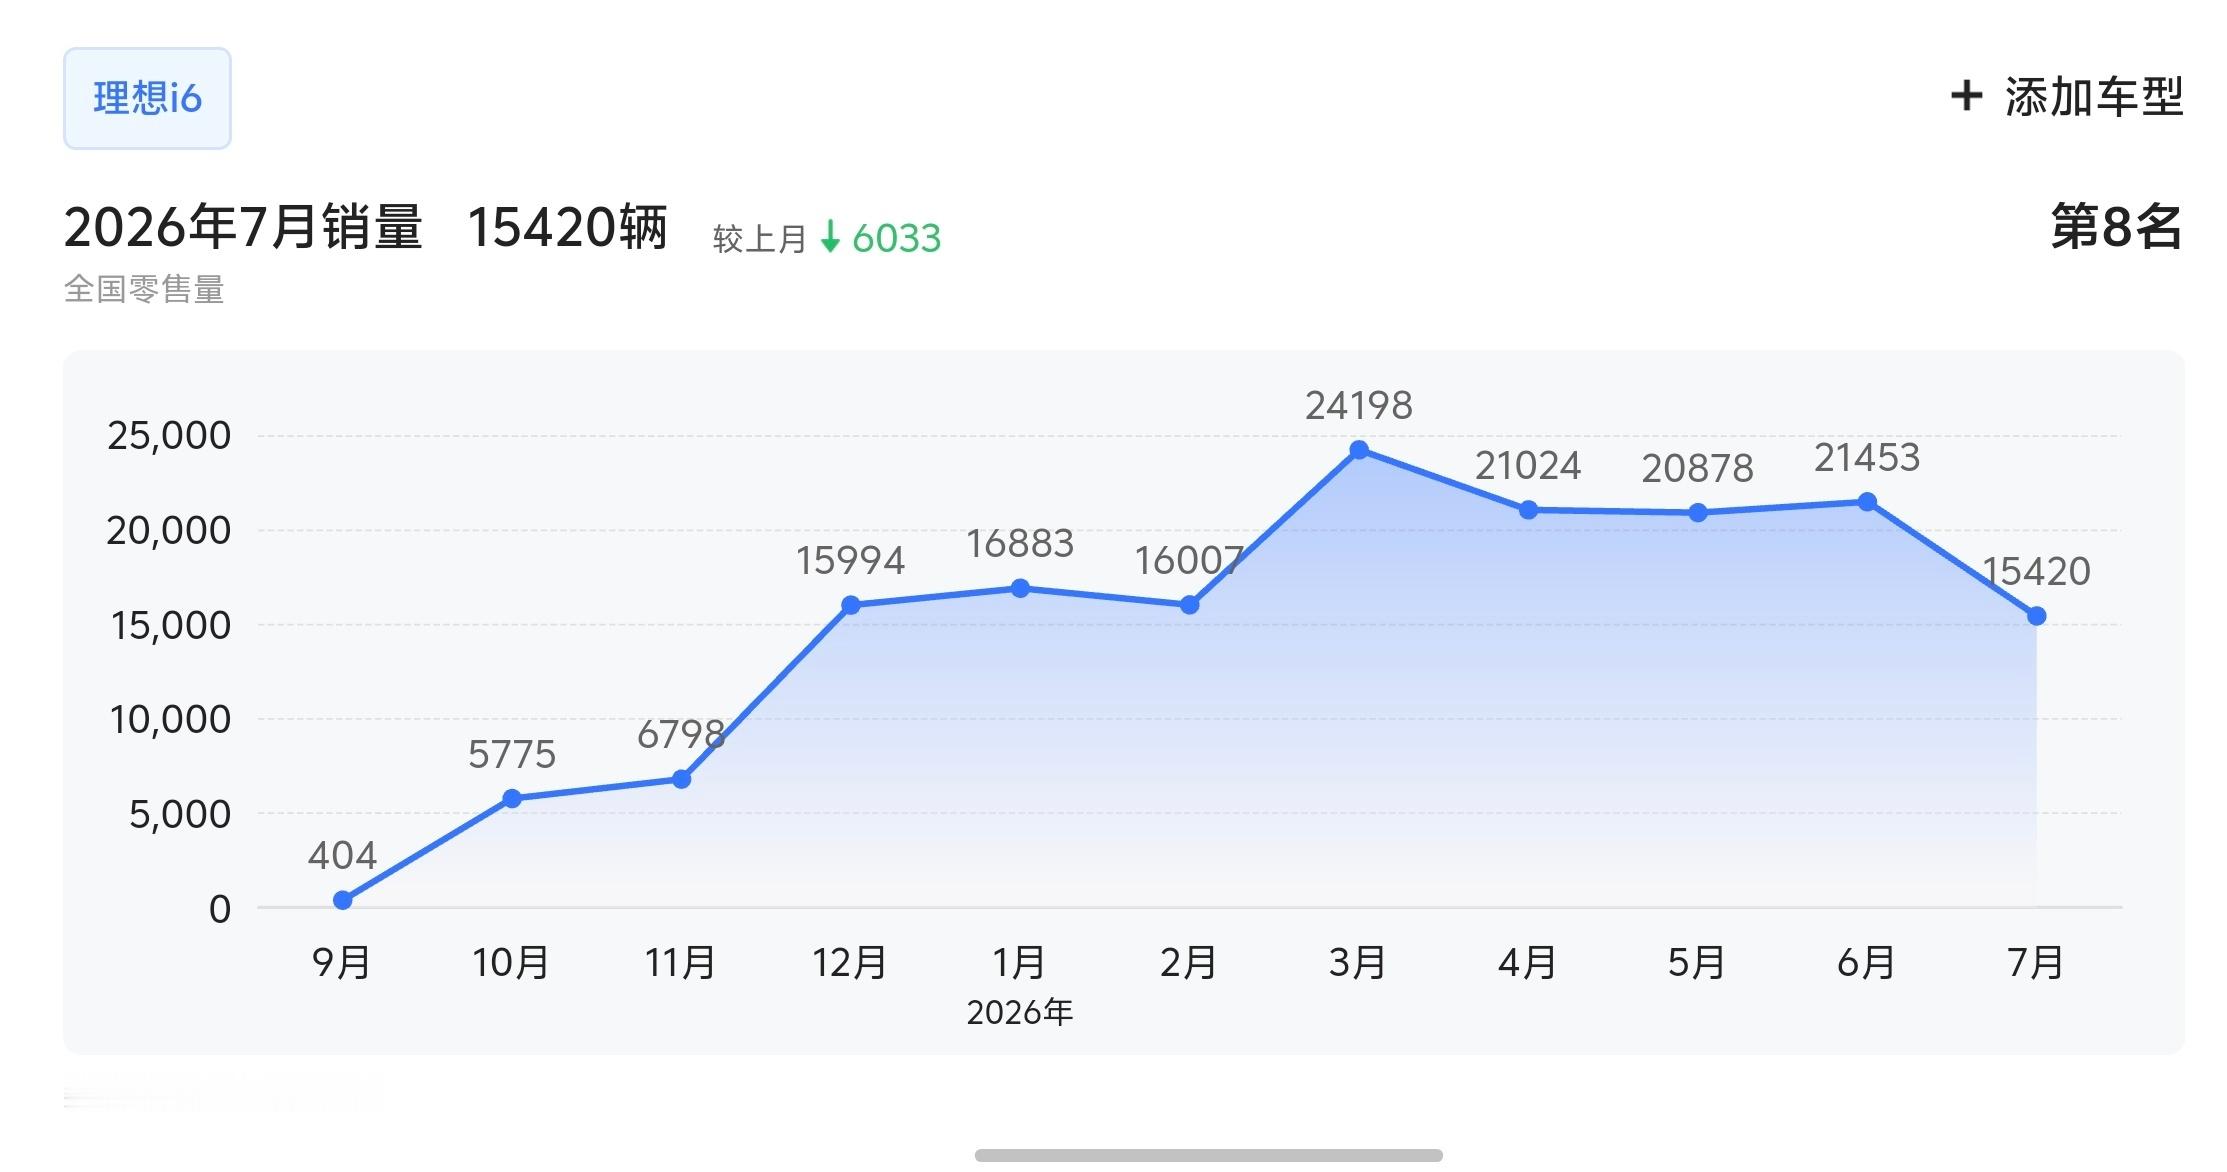Click the 10月 data point labeled 5775
Screen dimensions: 2227x1172
(x=512, y=798)
